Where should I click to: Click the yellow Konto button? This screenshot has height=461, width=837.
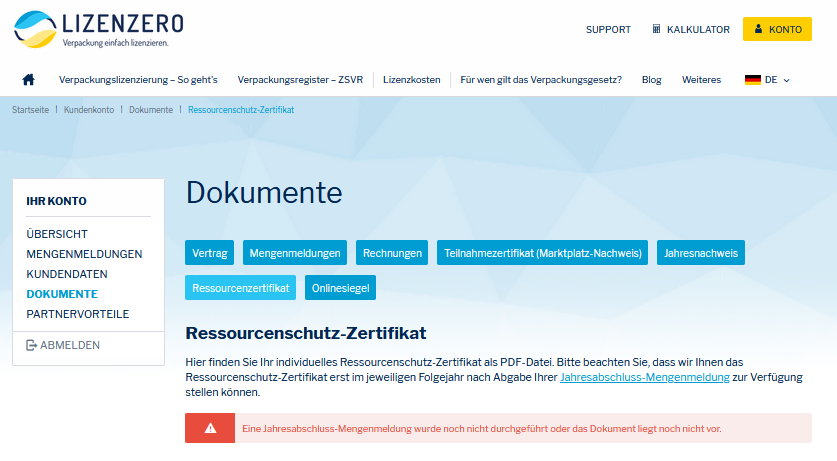point(777,29)
